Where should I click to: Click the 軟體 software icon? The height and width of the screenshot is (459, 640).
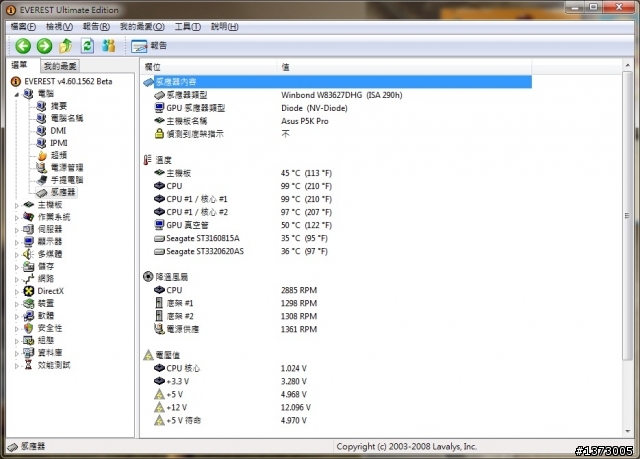click(29, 315)
